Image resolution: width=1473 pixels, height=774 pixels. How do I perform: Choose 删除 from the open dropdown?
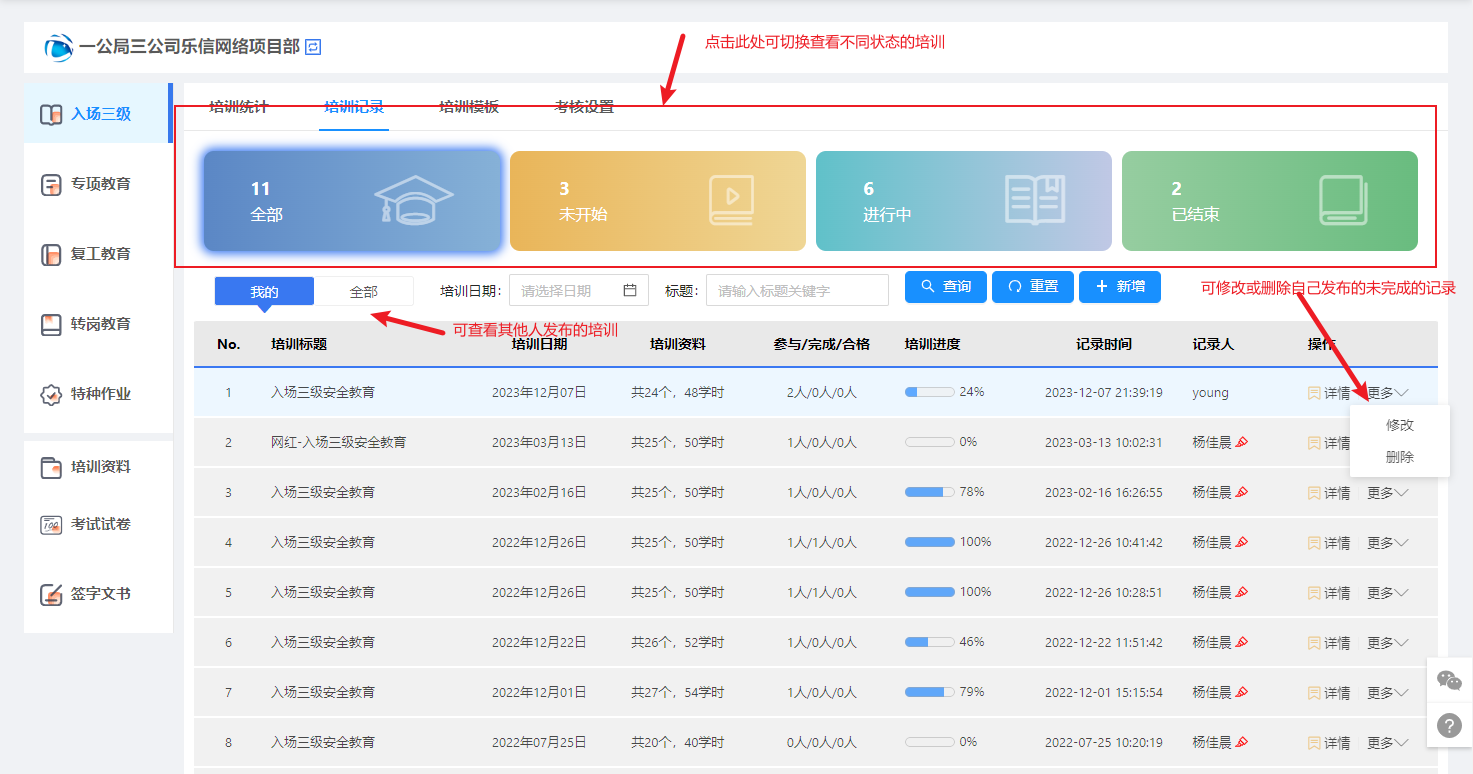(1399, 458)
